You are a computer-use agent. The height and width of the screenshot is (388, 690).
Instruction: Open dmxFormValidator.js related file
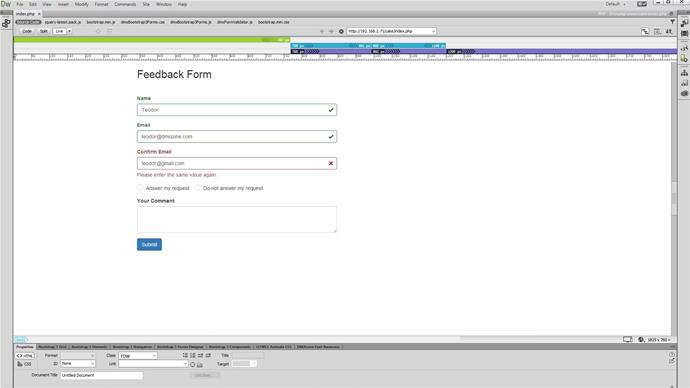(235, 22)
